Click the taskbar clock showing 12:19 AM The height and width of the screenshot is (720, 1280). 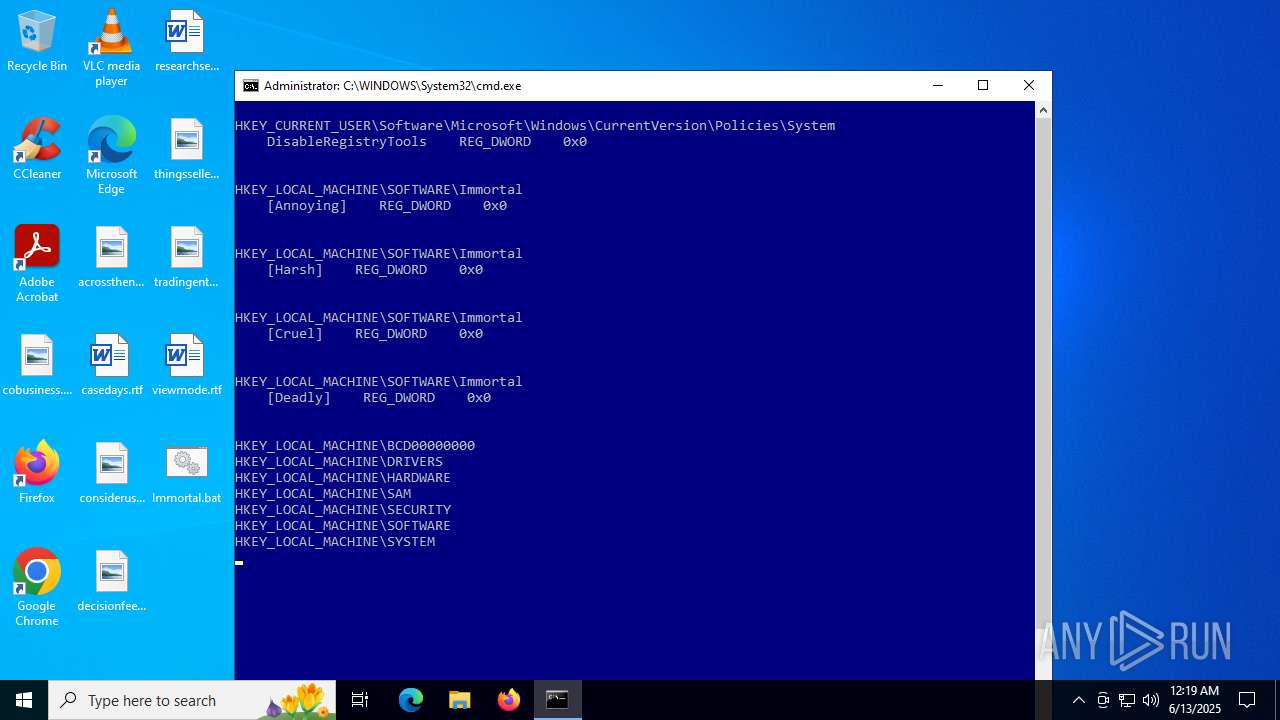click(x=1194, y=700)
